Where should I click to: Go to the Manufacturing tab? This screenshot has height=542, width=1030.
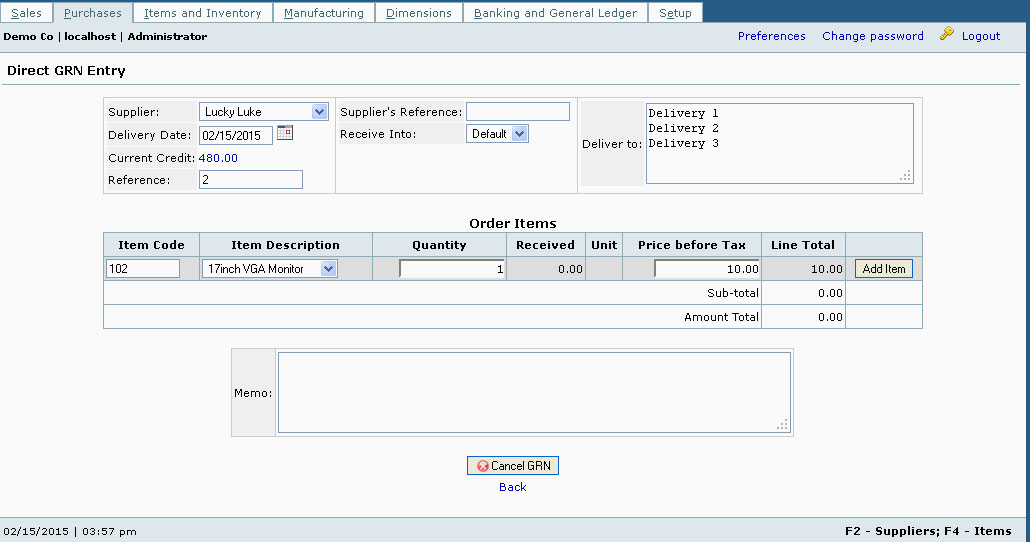click(x=323, y=13)
